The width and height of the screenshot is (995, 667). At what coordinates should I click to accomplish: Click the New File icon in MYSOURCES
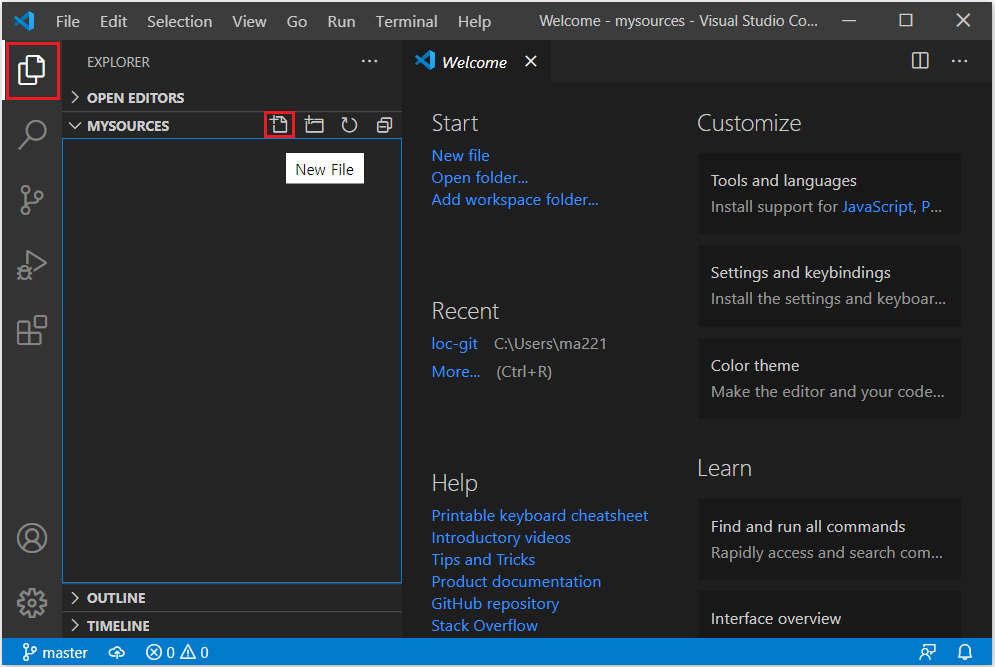click(279, 124)
